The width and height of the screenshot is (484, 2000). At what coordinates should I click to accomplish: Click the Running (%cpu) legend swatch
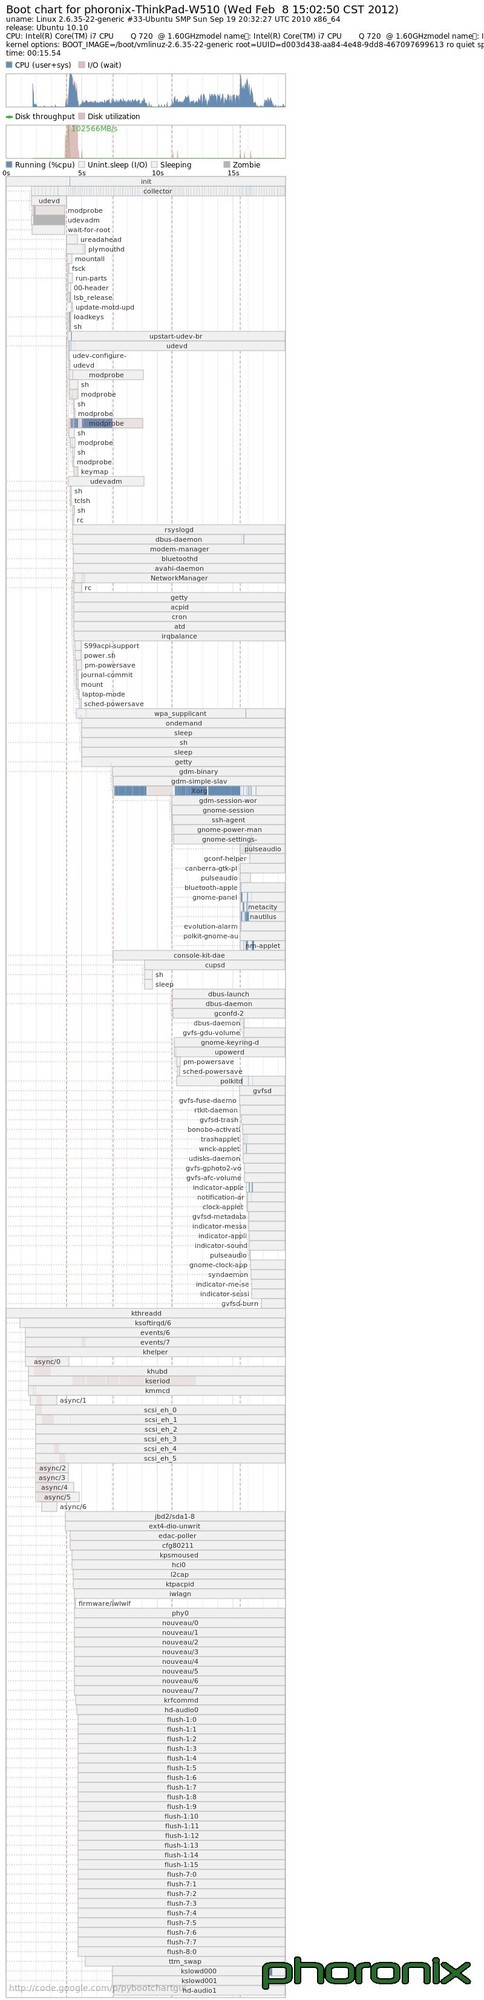tap(9, 164)
